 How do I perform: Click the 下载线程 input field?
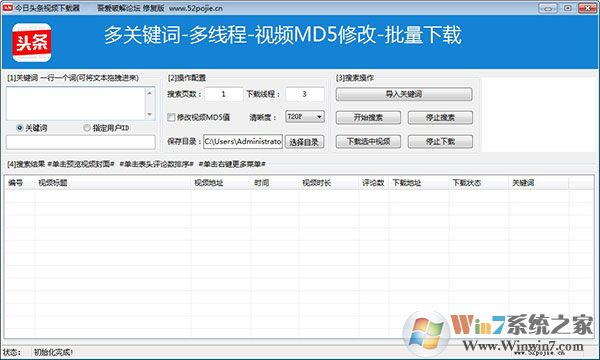(305, 94)
